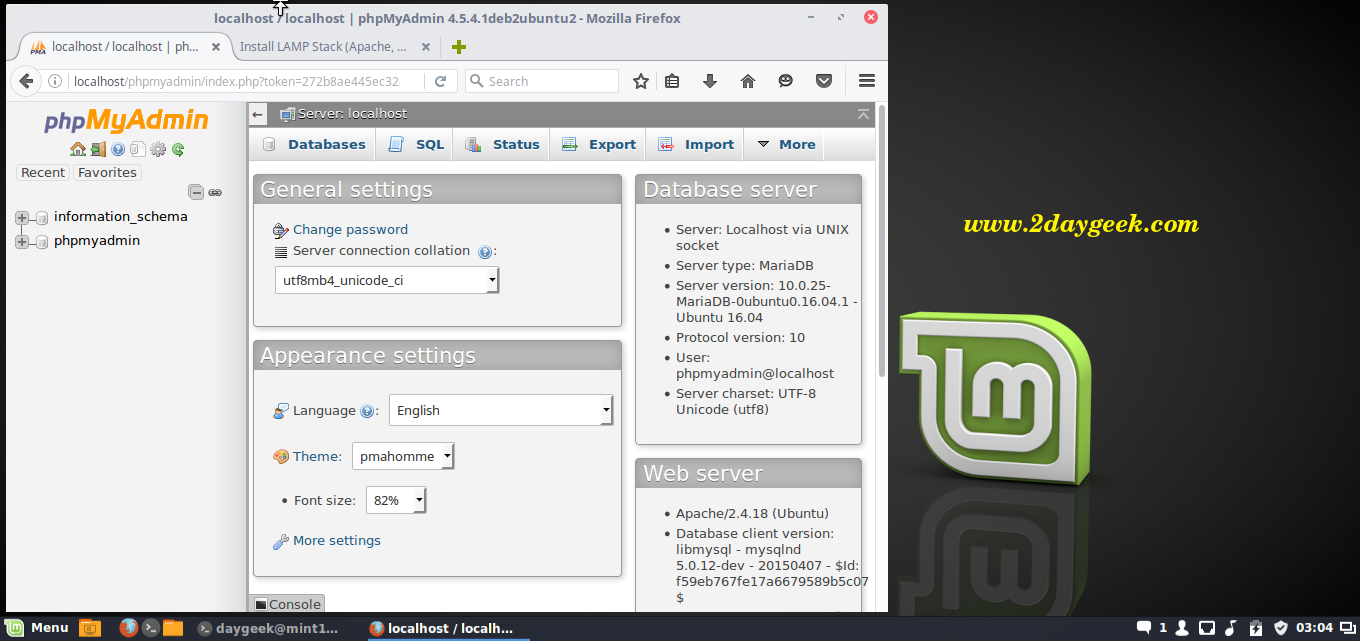Click the Log out door icon
Viewport: 1360px width, 641px height.
coord(98,149)
